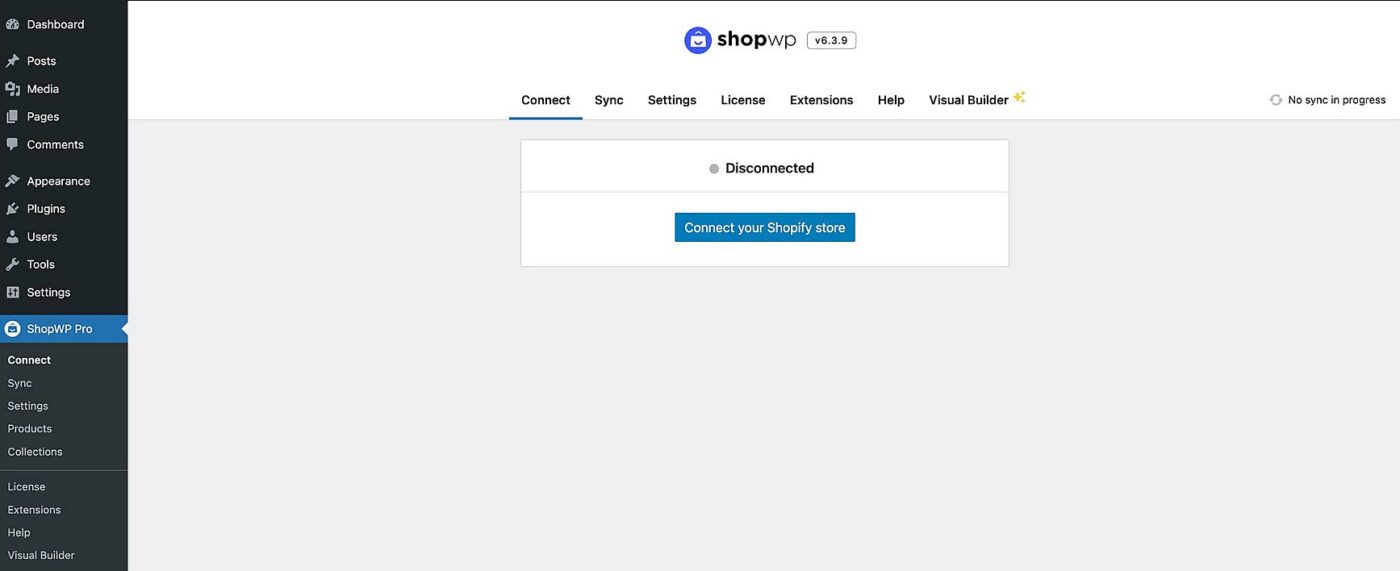
Task: Open the Collections submenu link
Action: click(35, 452)
